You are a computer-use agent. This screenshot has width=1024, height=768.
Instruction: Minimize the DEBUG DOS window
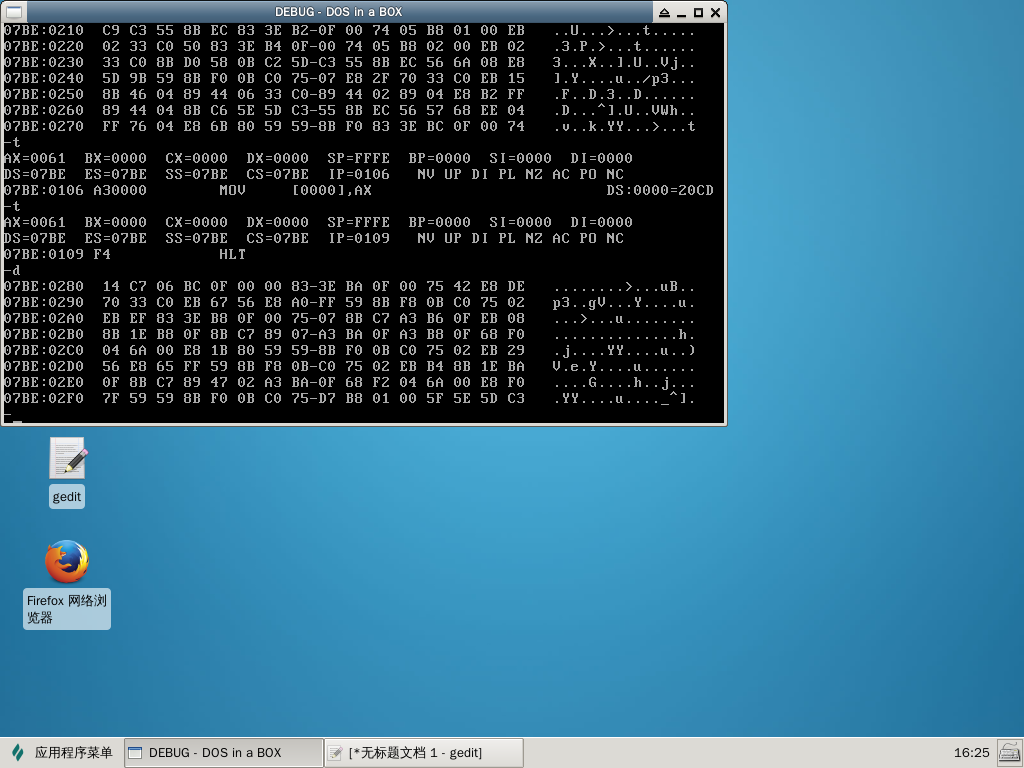[x=682, y=12]
